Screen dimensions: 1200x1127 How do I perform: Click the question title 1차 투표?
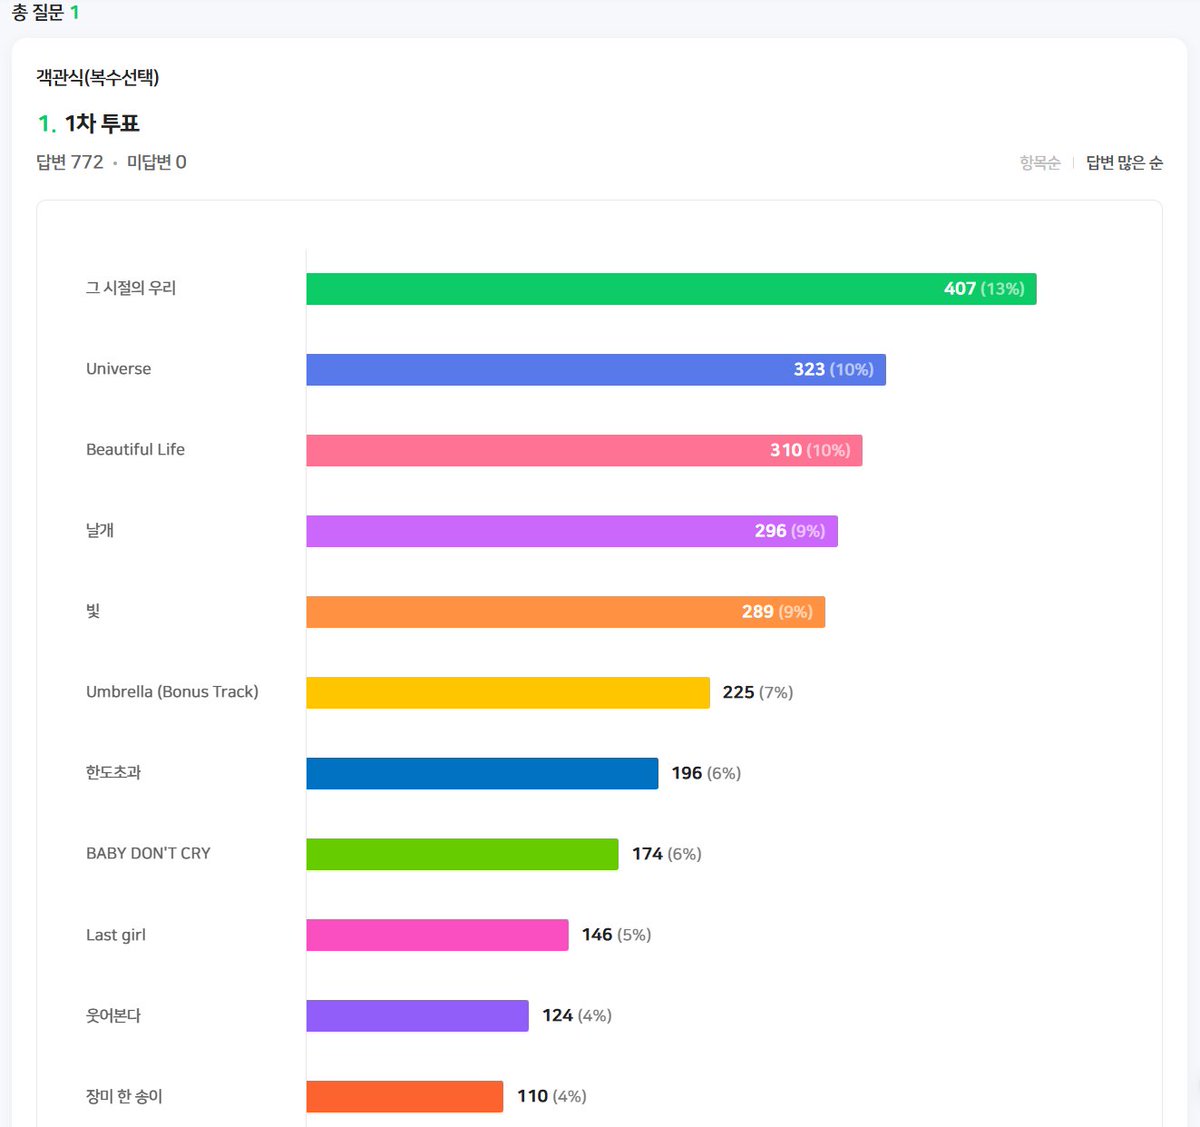click(x=102, y=124)
